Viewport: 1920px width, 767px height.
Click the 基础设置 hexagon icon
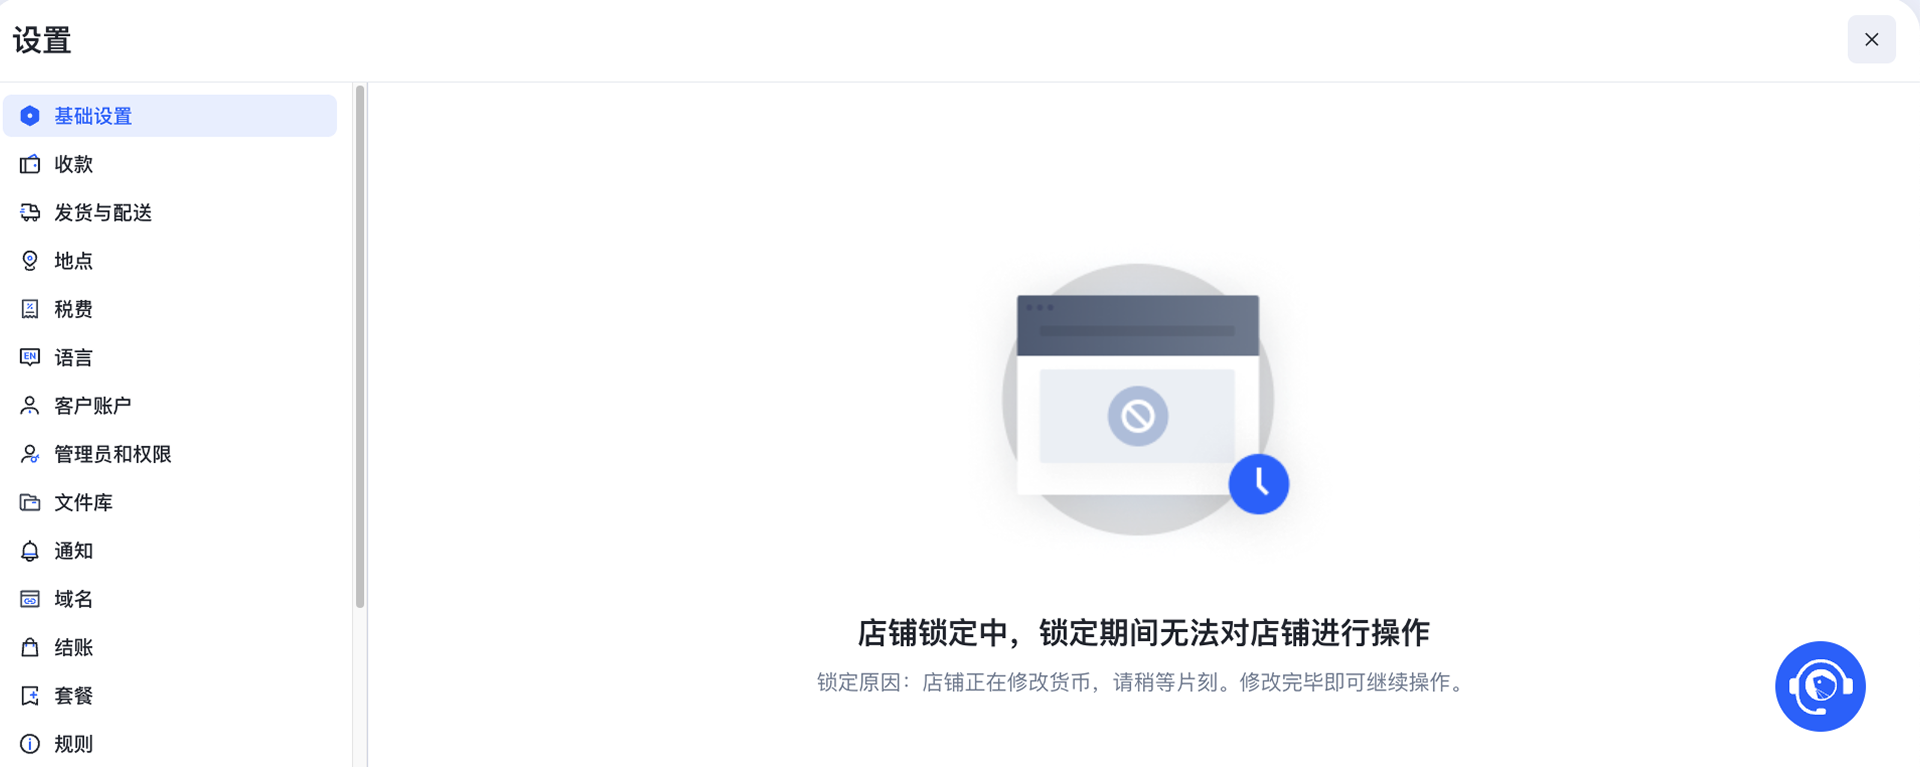point(30,116)
